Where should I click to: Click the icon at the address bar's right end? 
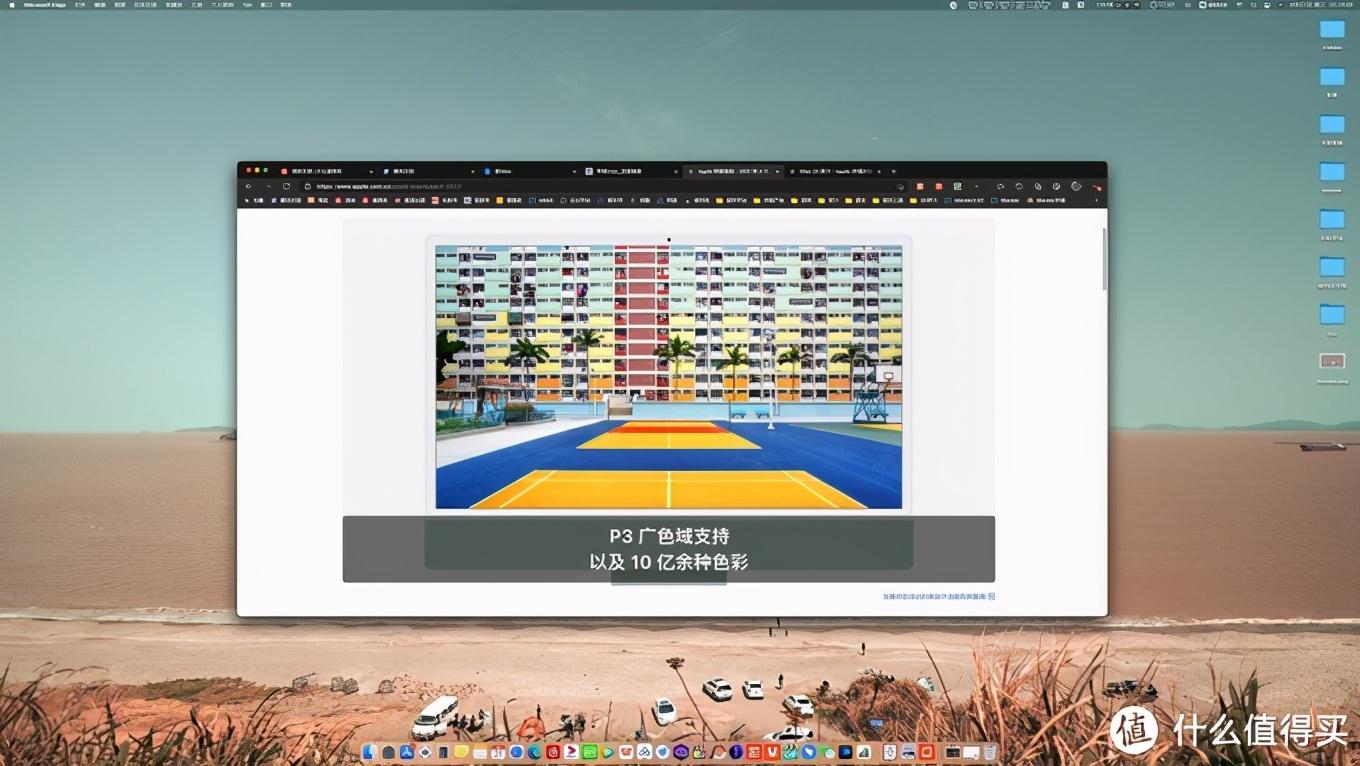900,186
